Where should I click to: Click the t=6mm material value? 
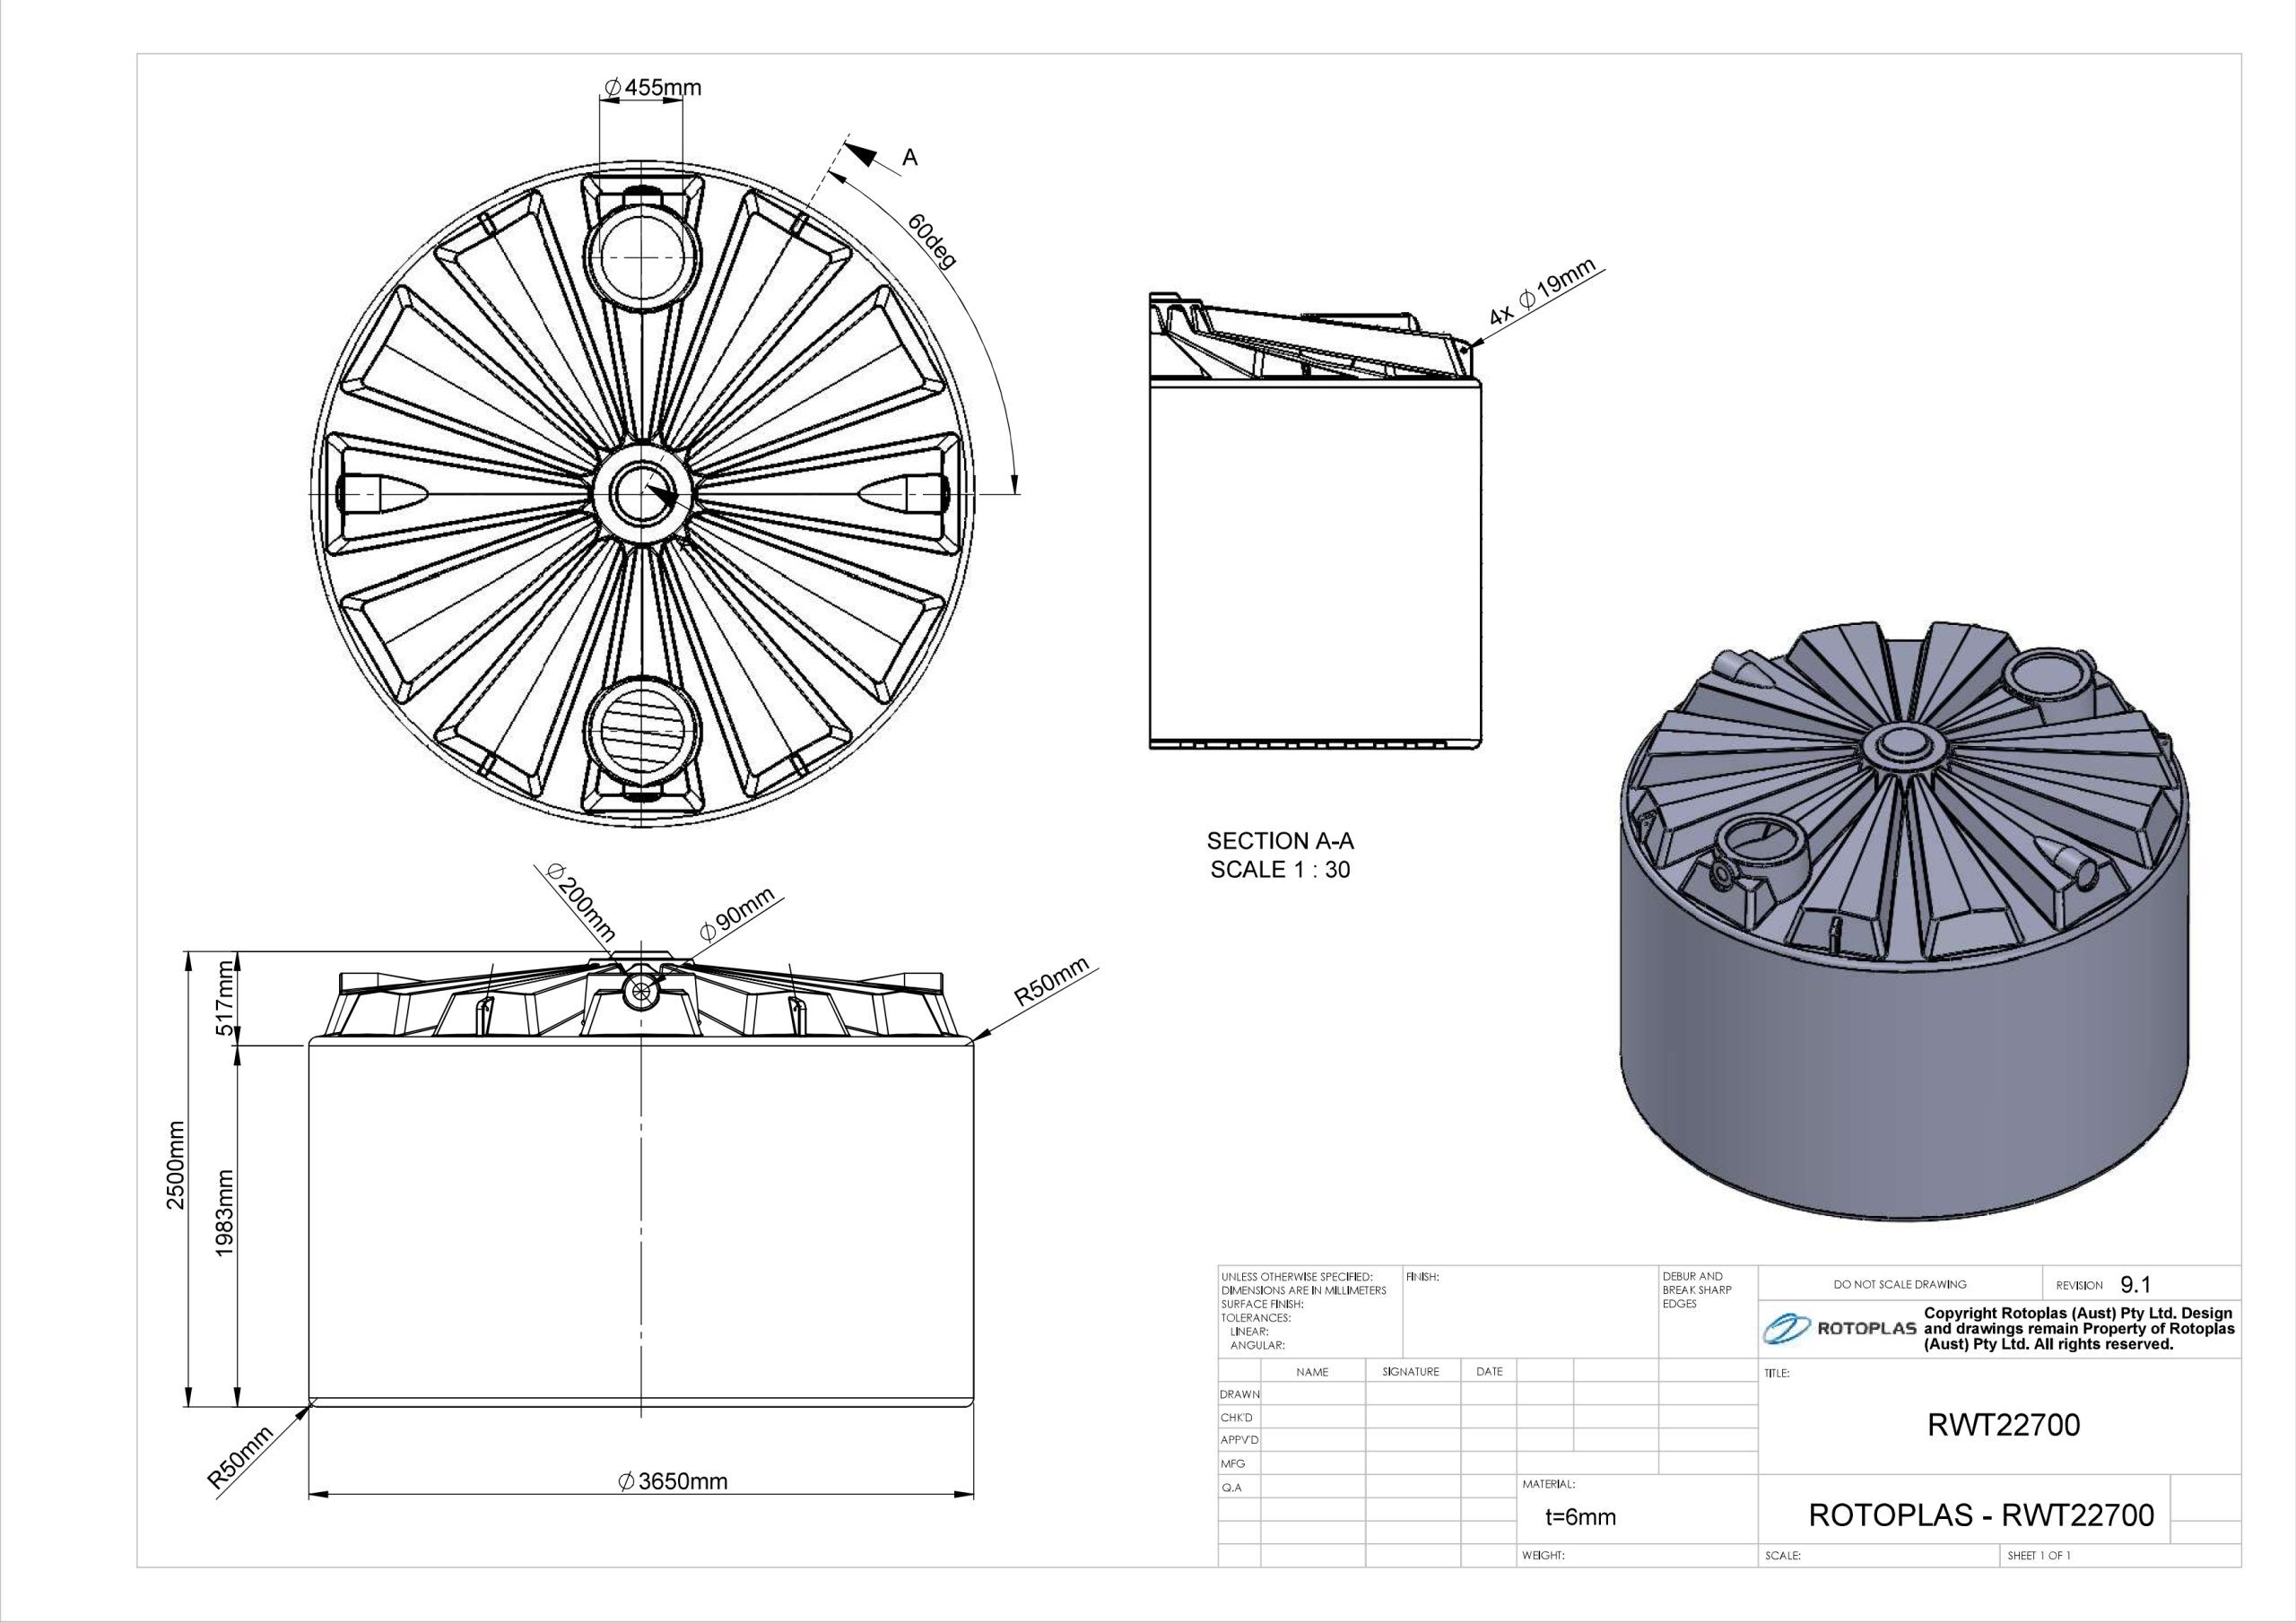point(1580,1518)
